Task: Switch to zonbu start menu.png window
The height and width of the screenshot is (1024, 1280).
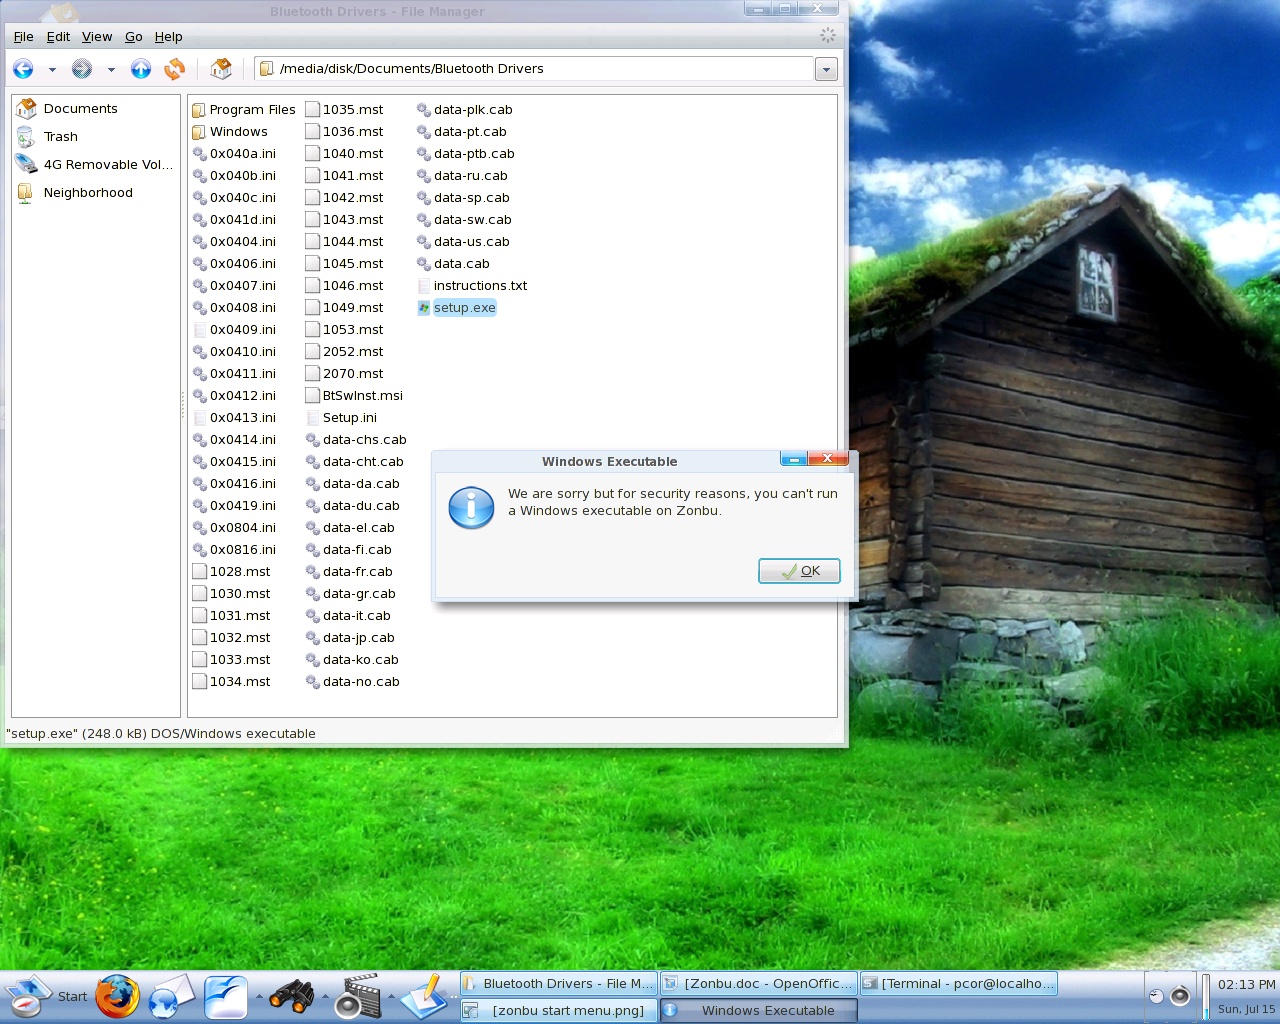Action: (x=559, y=1011)
